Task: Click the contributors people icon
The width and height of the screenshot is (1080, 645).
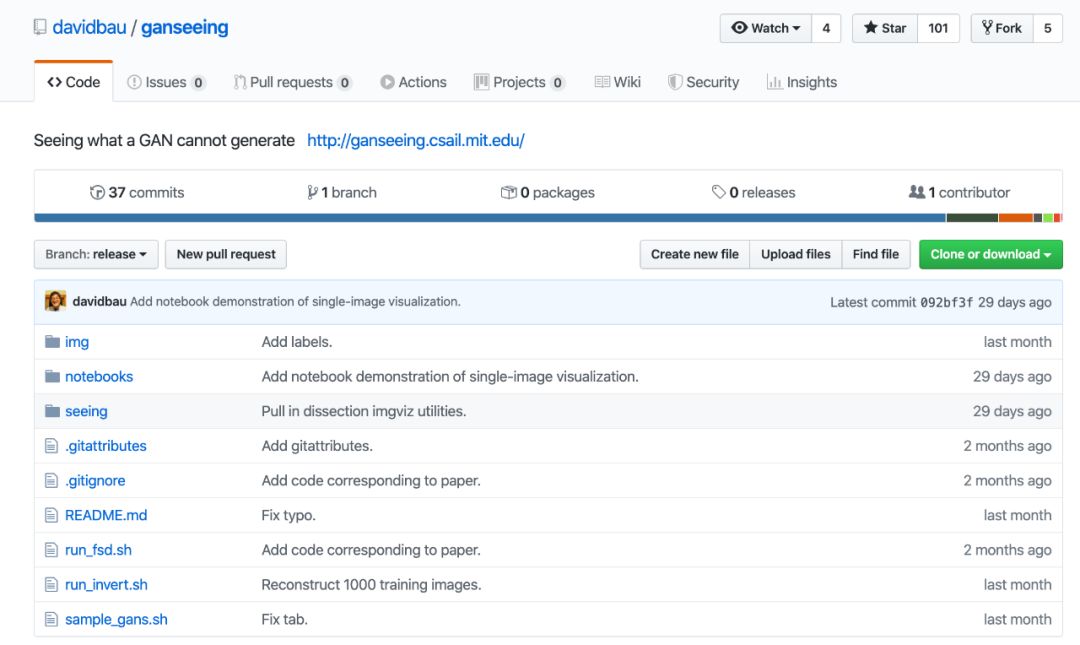Action: 916,192
